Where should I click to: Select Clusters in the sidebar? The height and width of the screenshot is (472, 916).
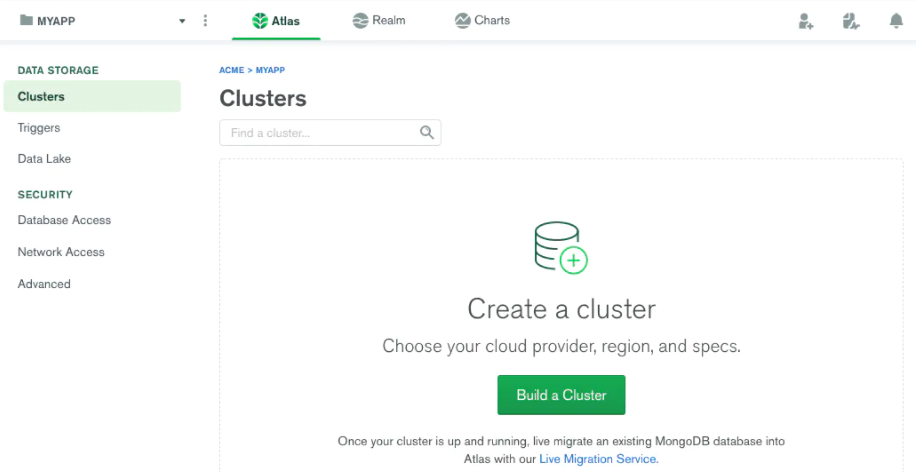[x=92, y=96]
